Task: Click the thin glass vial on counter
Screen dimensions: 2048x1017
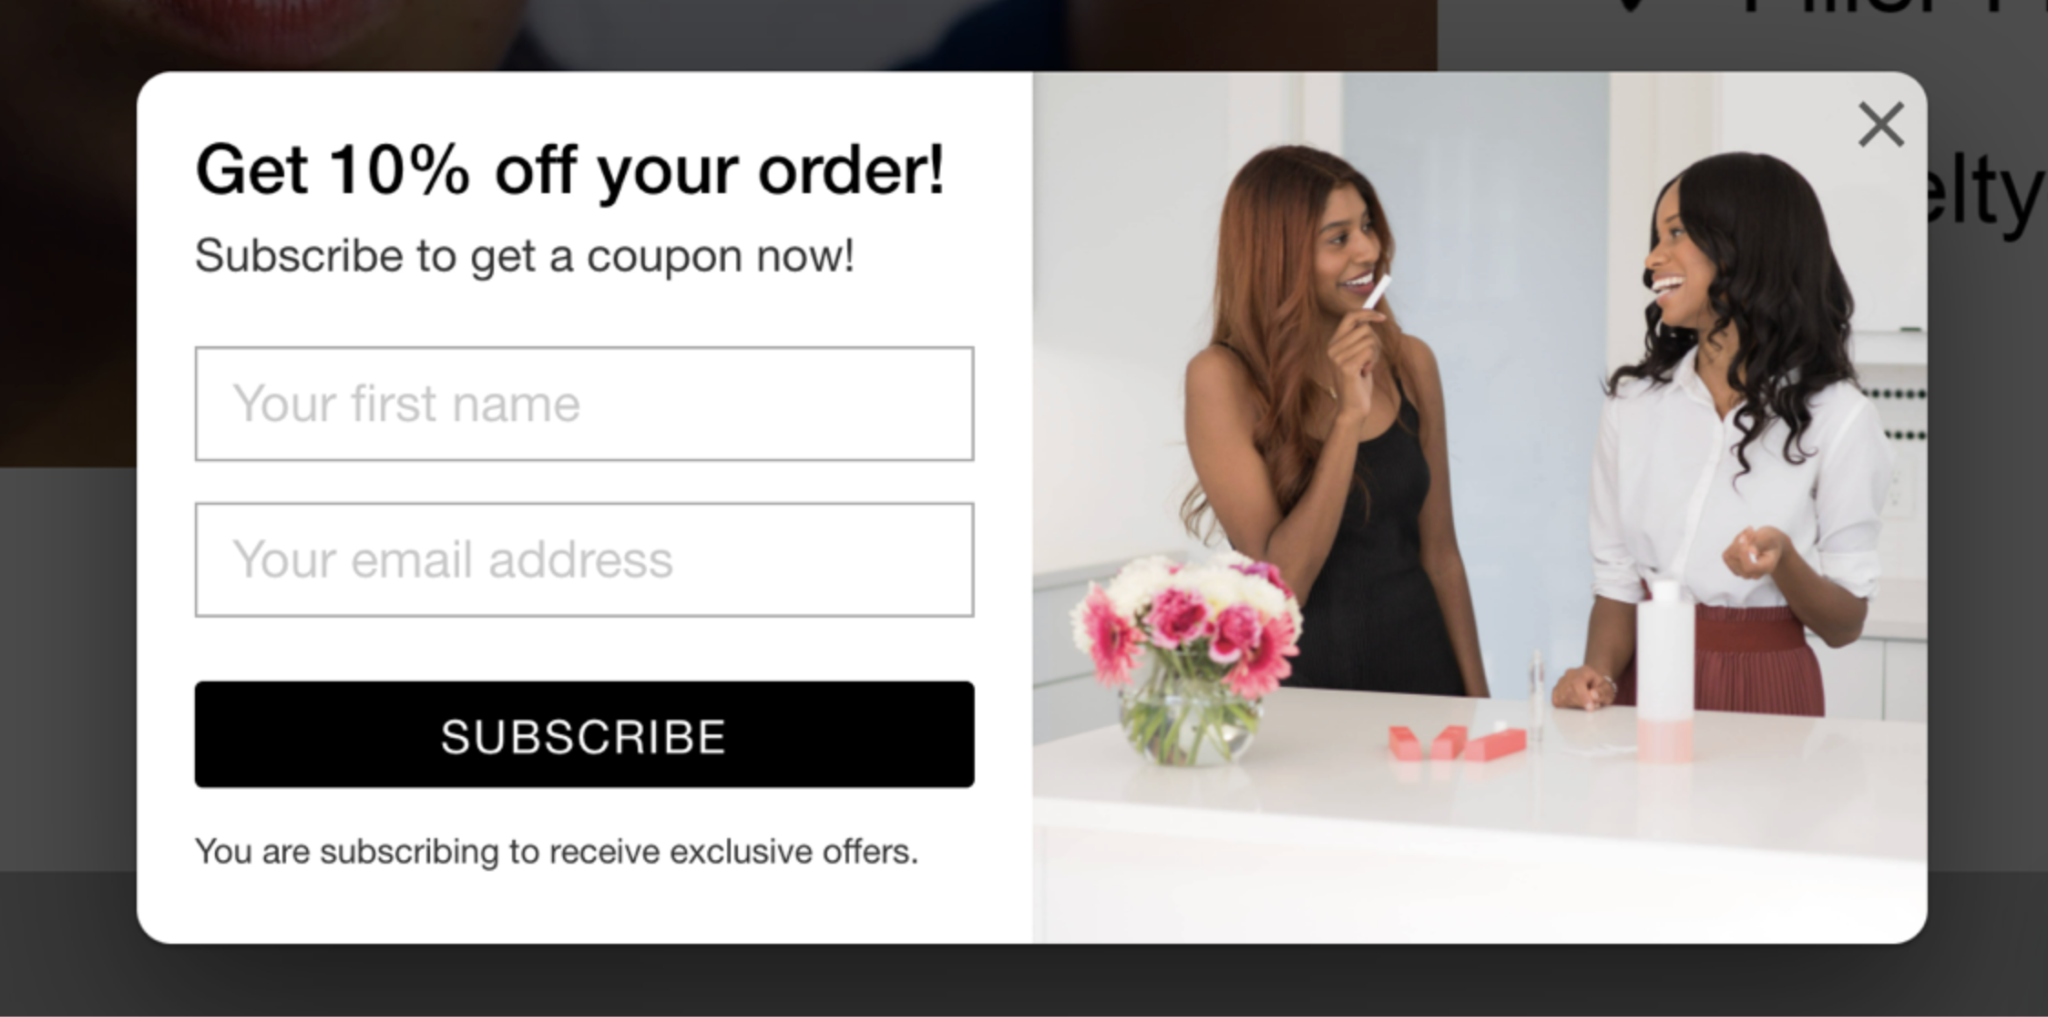Action: point(1537,697)
